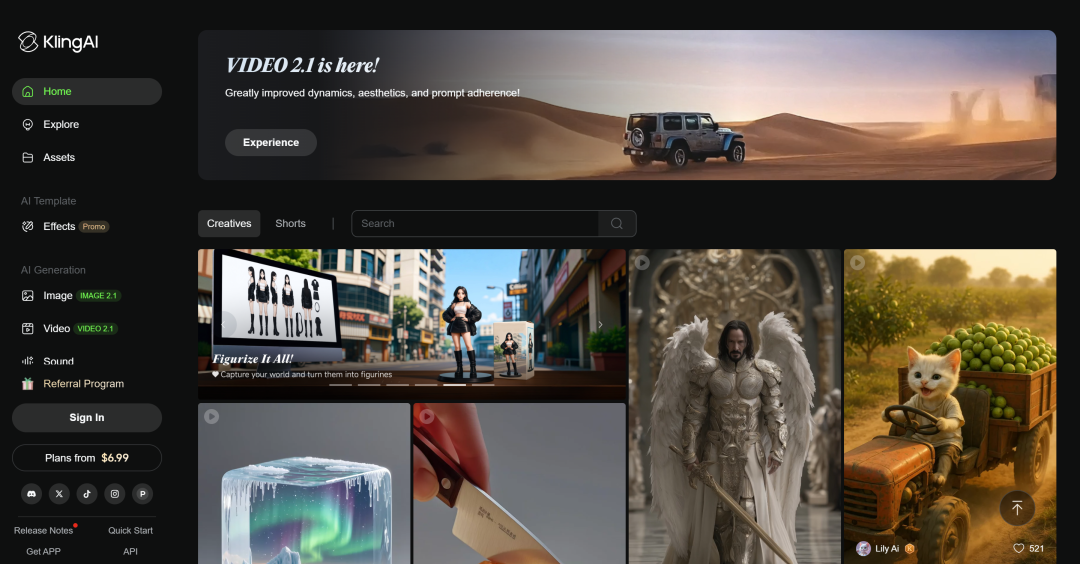Open Video generation
Screen dimensions: 1080x564
click(87, 328)
